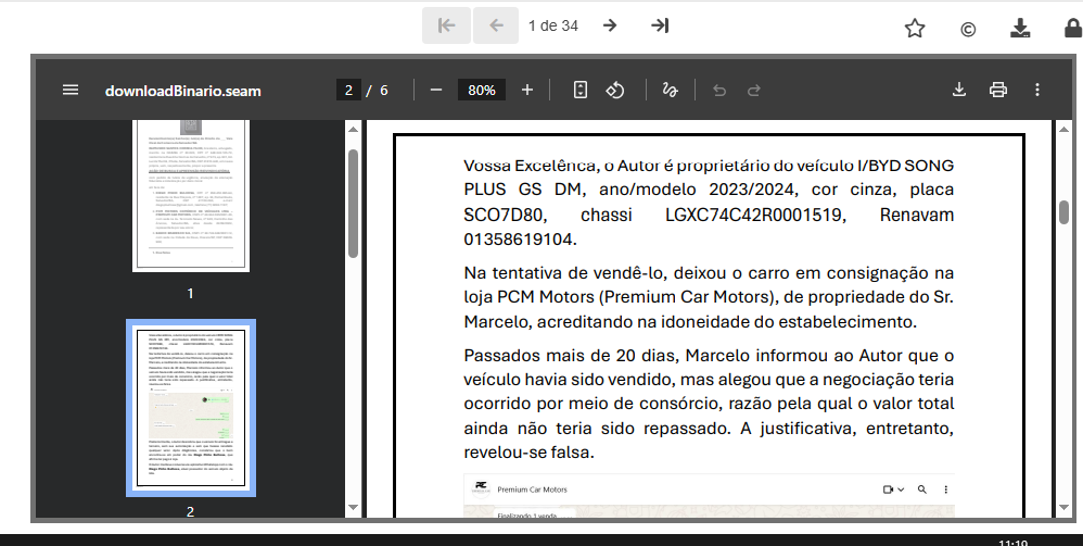1083x546 pixels.
Task: Activate the draw annotation tool
Action: 669,90
